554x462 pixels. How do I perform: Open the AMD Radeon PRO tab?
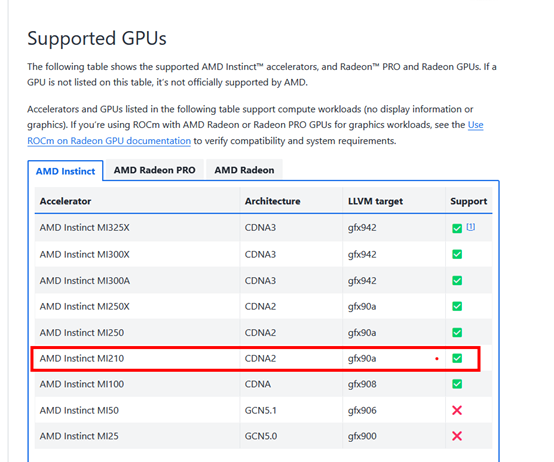click(154, 170)
